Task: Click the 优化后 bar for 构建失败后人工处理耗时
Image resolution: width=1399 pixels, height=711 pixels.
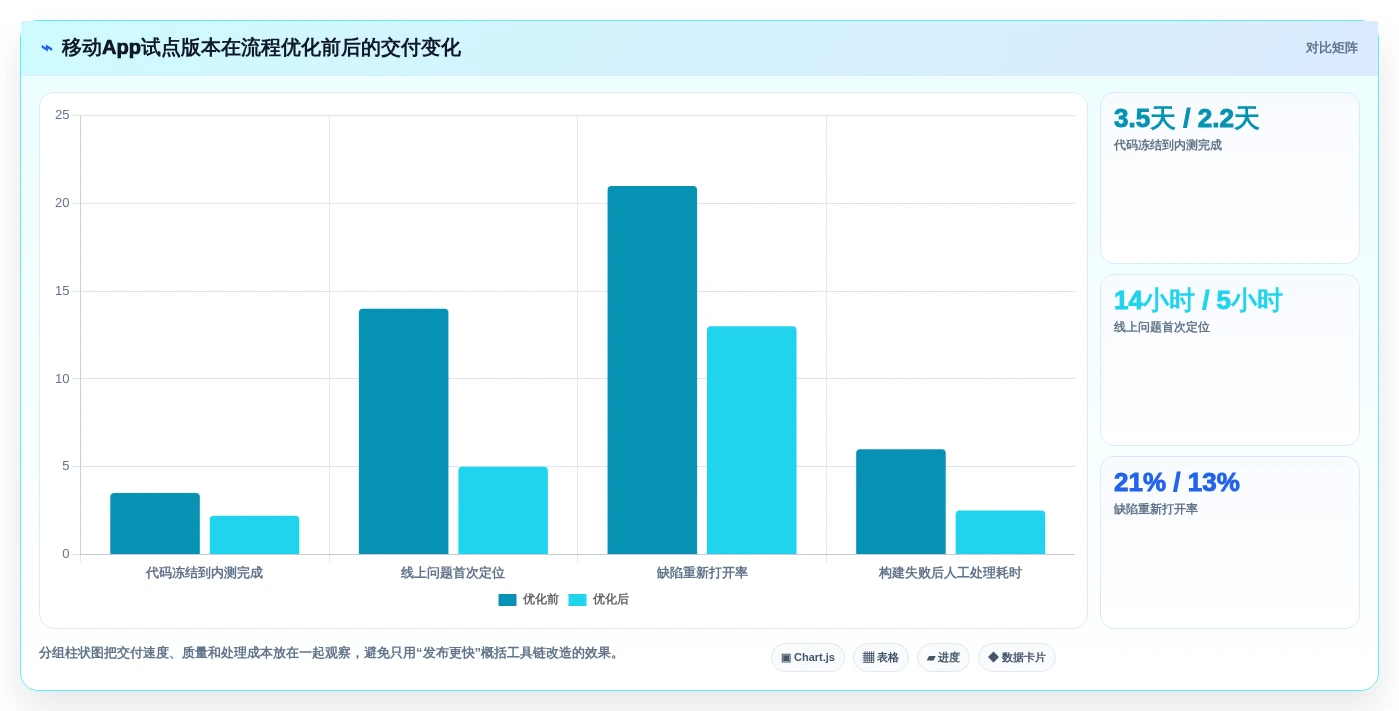Action: click(1000, 532)
